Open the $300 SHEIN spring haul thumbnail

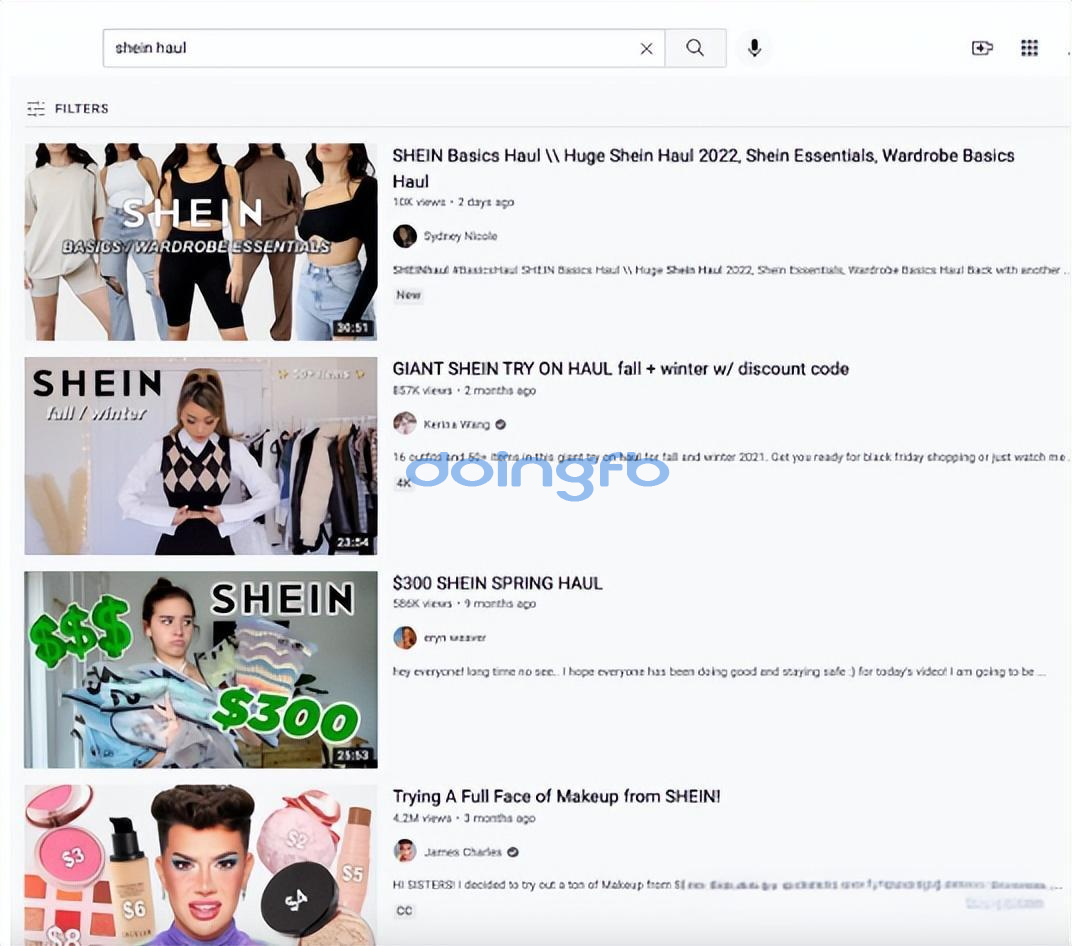click(x=200, y=669)
